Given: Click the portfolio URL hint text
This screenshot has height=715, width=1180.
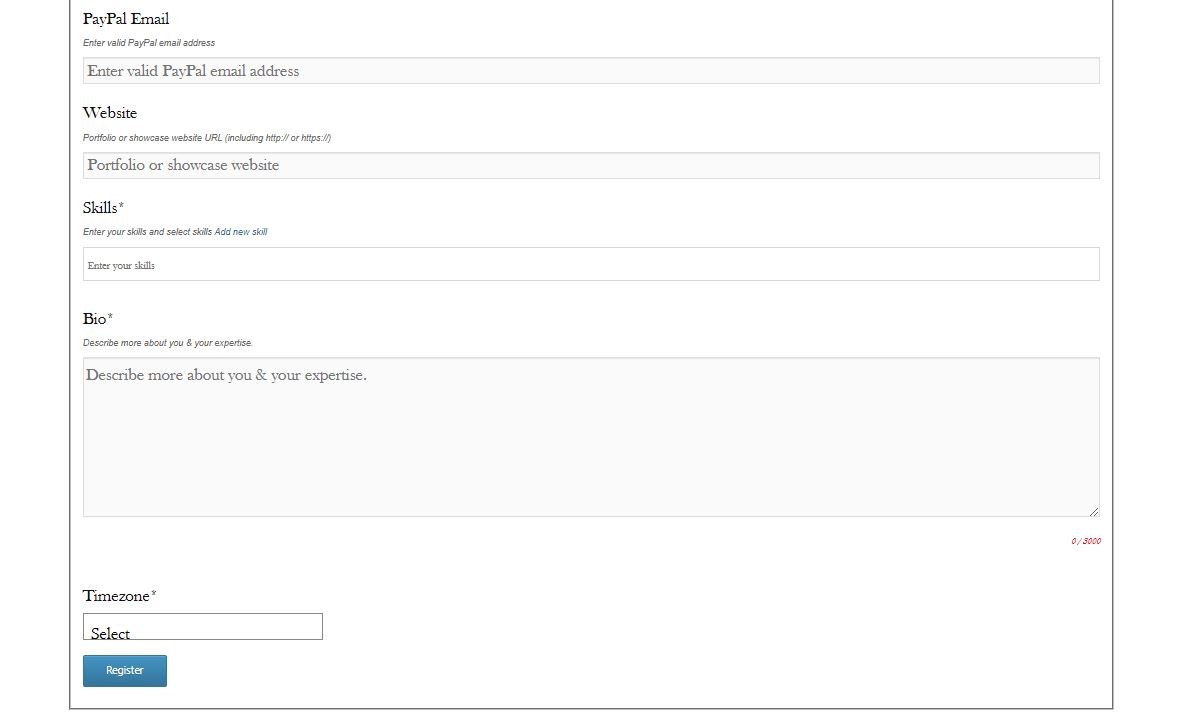Looking at the screenshot, I should (207, 138).
